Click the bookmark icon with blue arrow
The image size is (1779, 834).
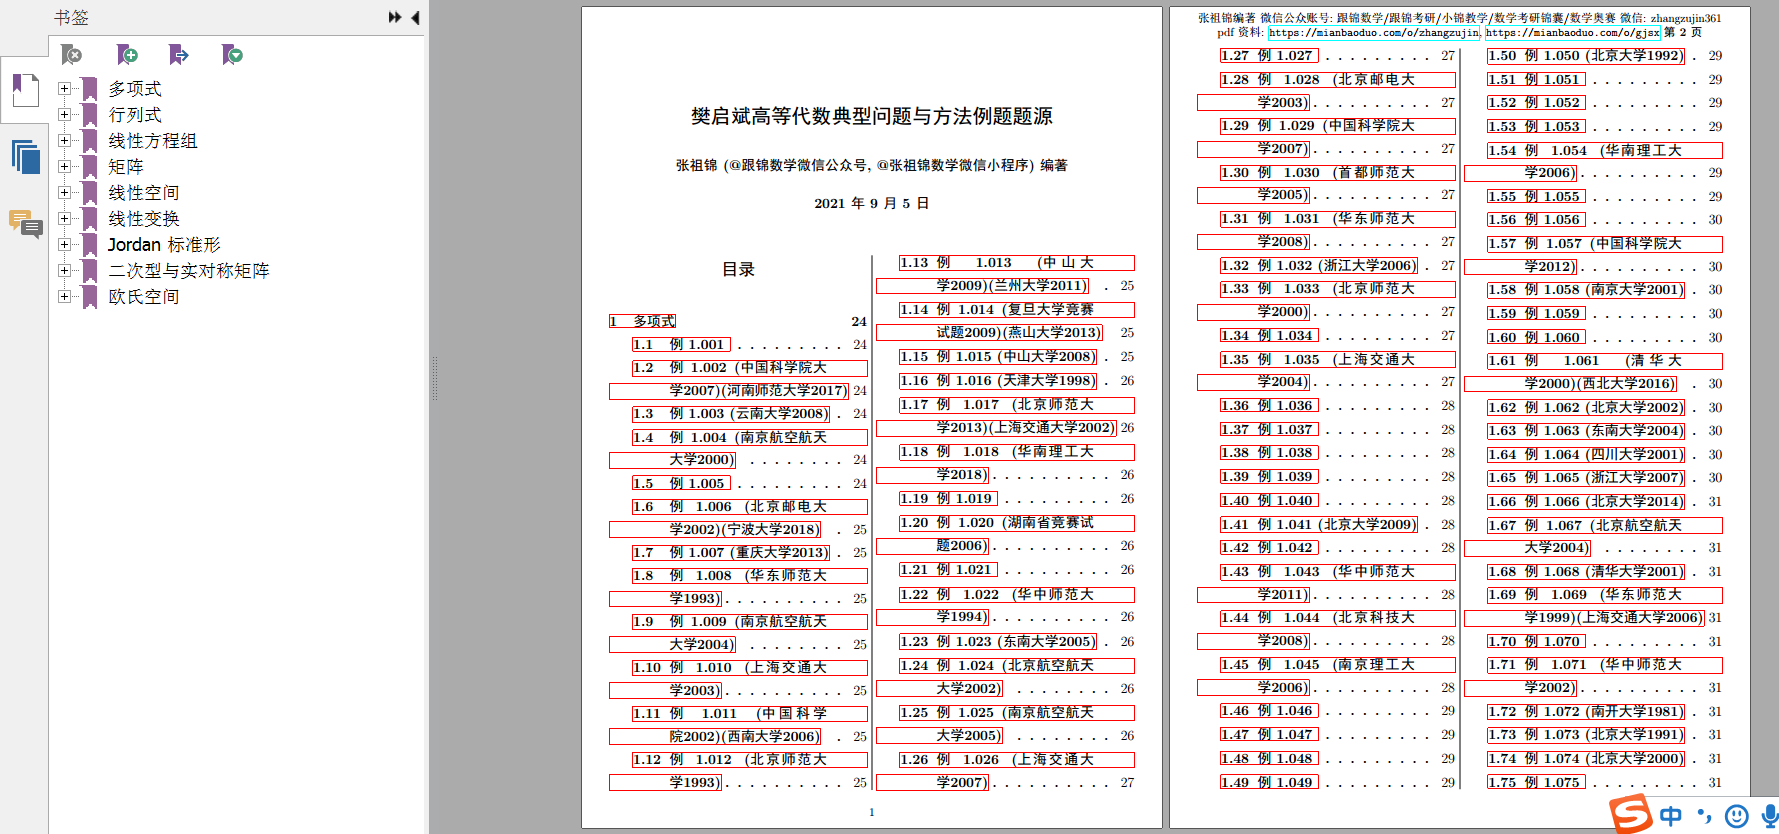(x=179, y=55)
